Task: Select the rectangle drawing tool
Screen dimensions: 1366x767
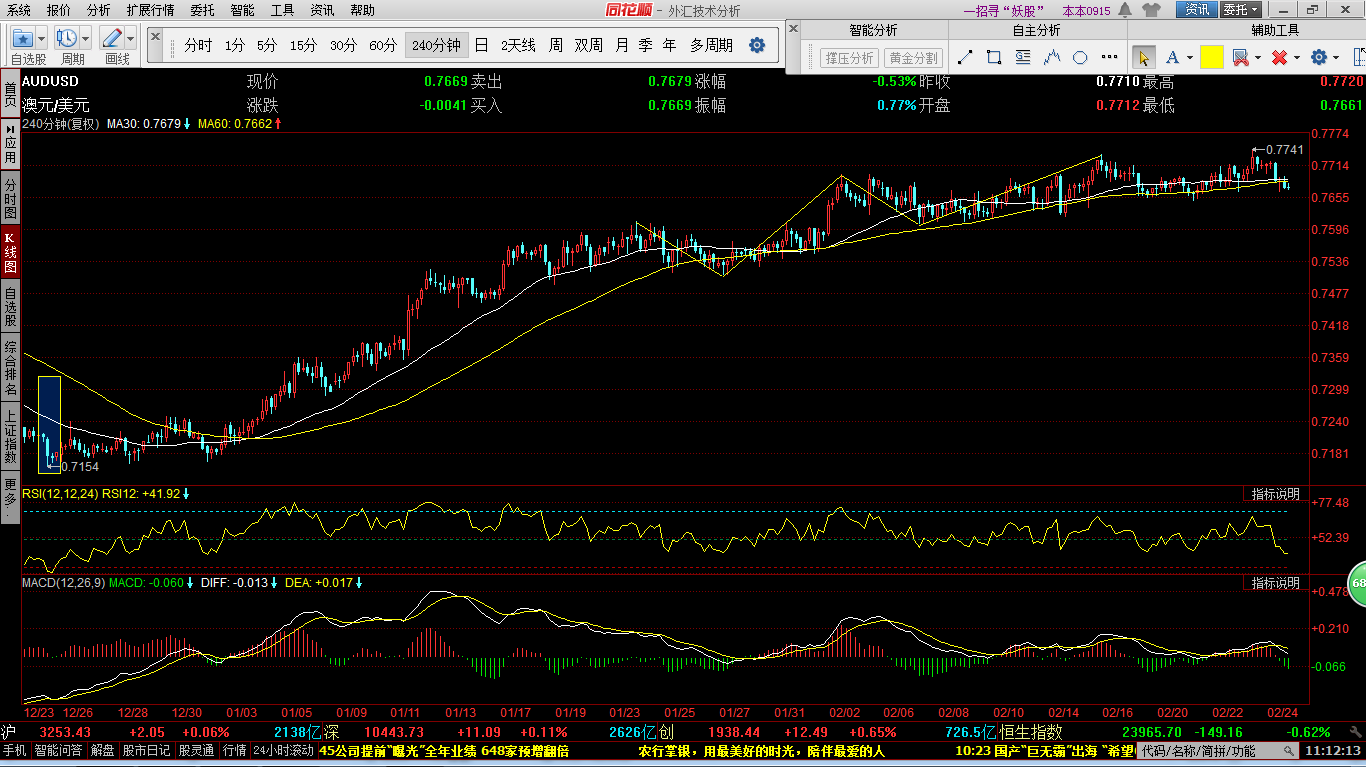Action: point(993,58)
